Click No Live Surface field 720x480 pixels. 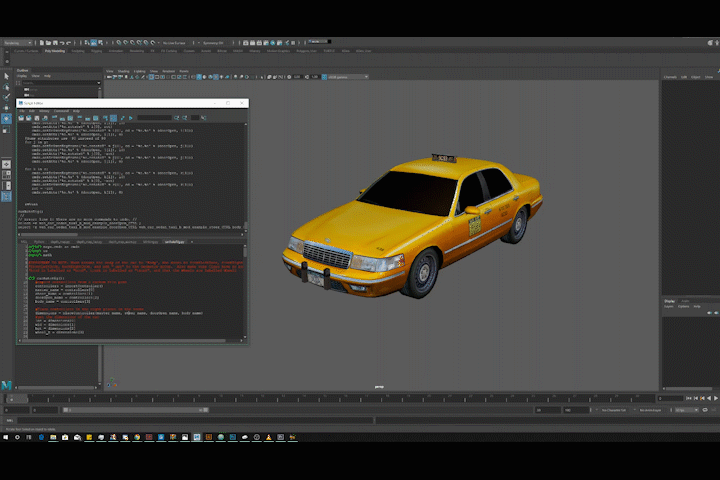[x=174, y=43]
